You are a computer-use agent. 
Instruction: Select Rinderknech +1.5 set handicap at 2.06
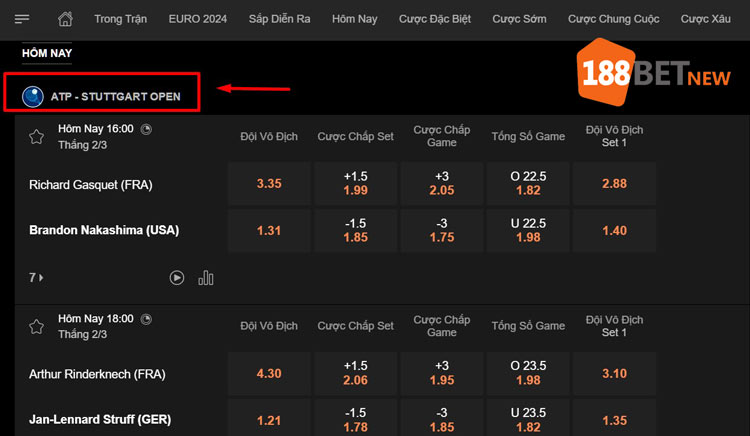point(355,373)
